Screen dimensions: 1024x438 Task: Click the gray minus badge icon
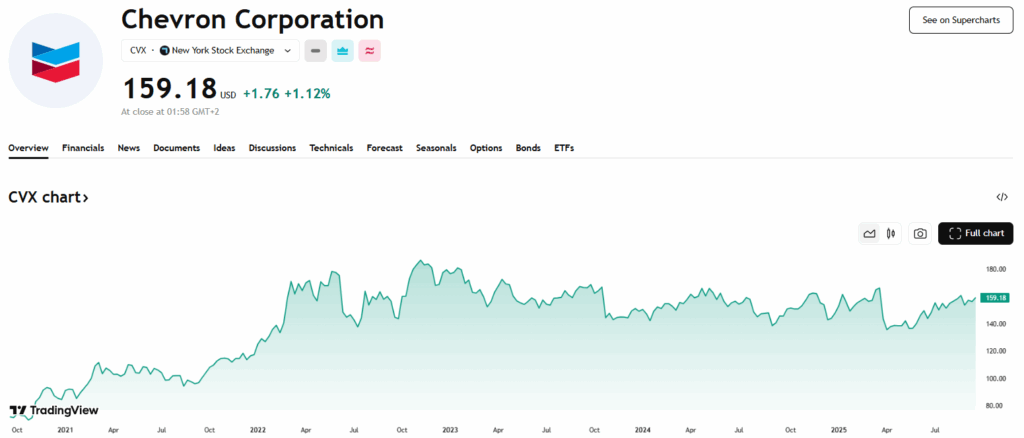tap(315, 50)
